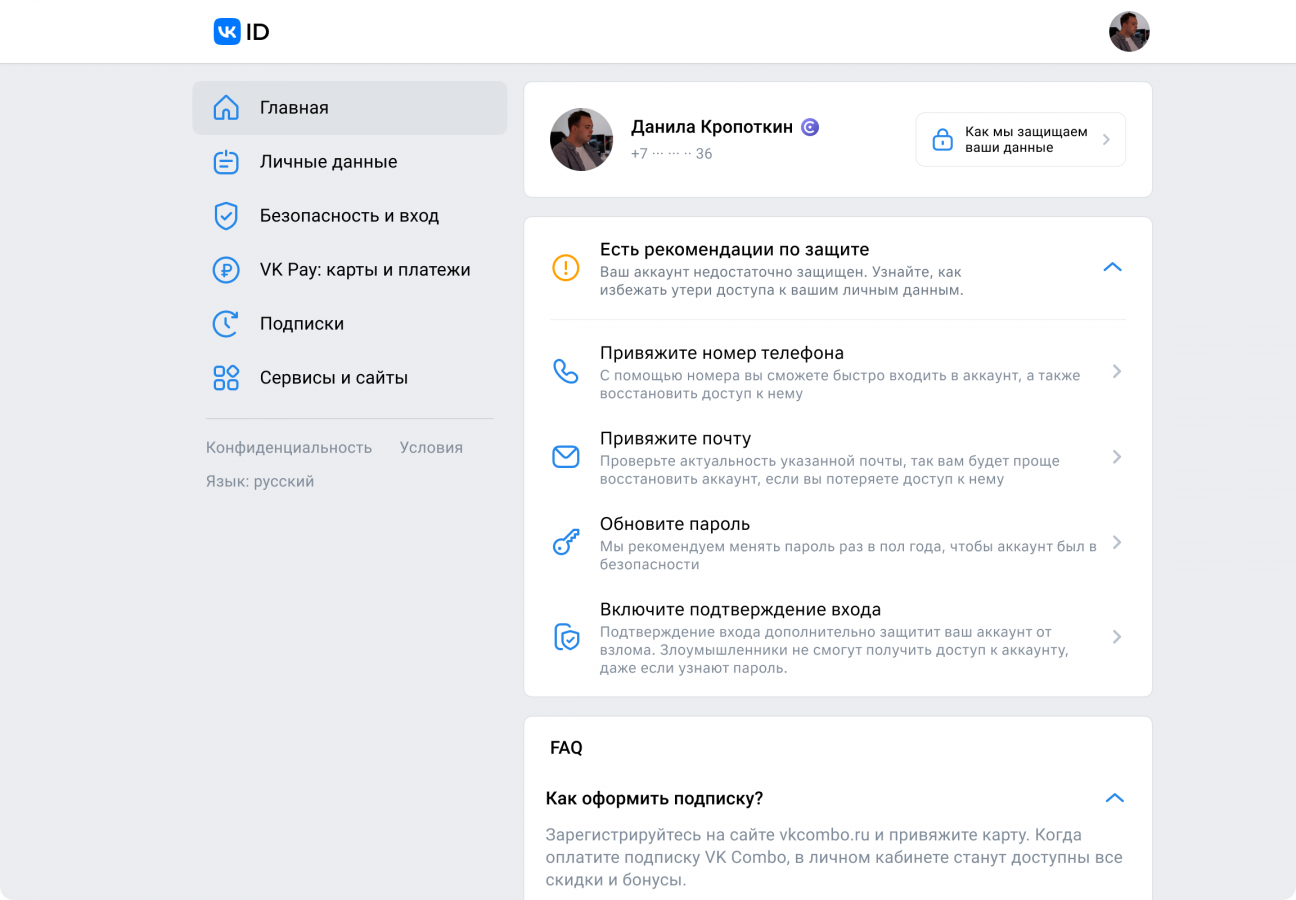This screenshot has width=1296, height=900.
Task: Click the masked phone number +7 ··· ··· ·· 36
Action: click(x=671, y=154)
